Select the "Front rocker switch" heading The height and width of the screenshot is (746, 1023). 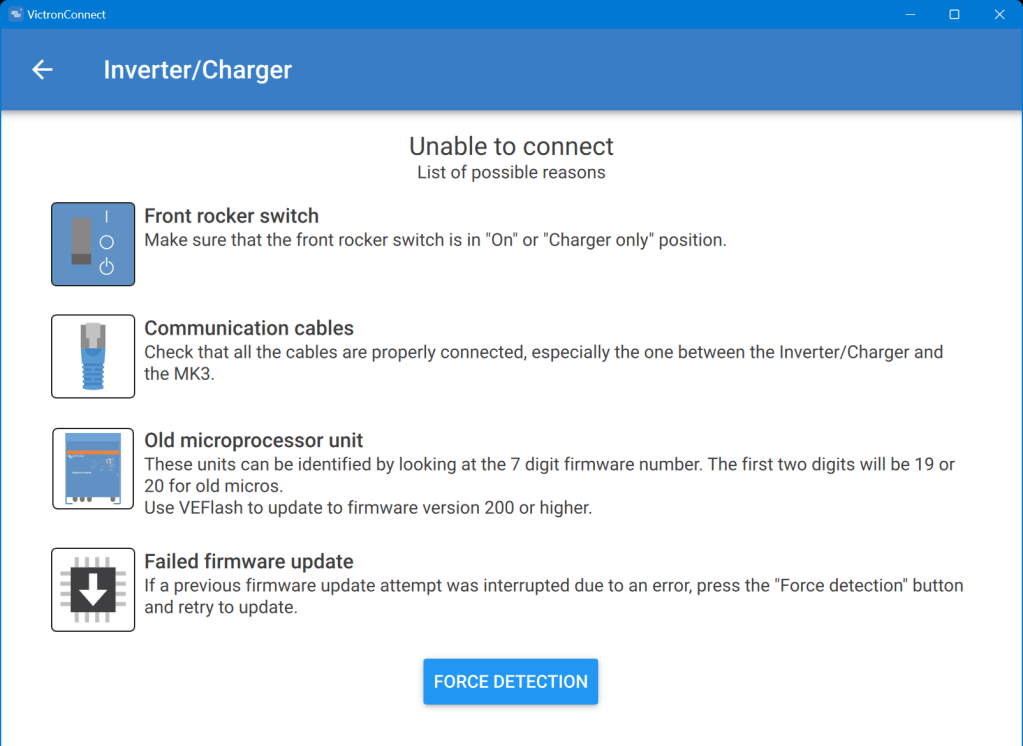pos(231,216)
